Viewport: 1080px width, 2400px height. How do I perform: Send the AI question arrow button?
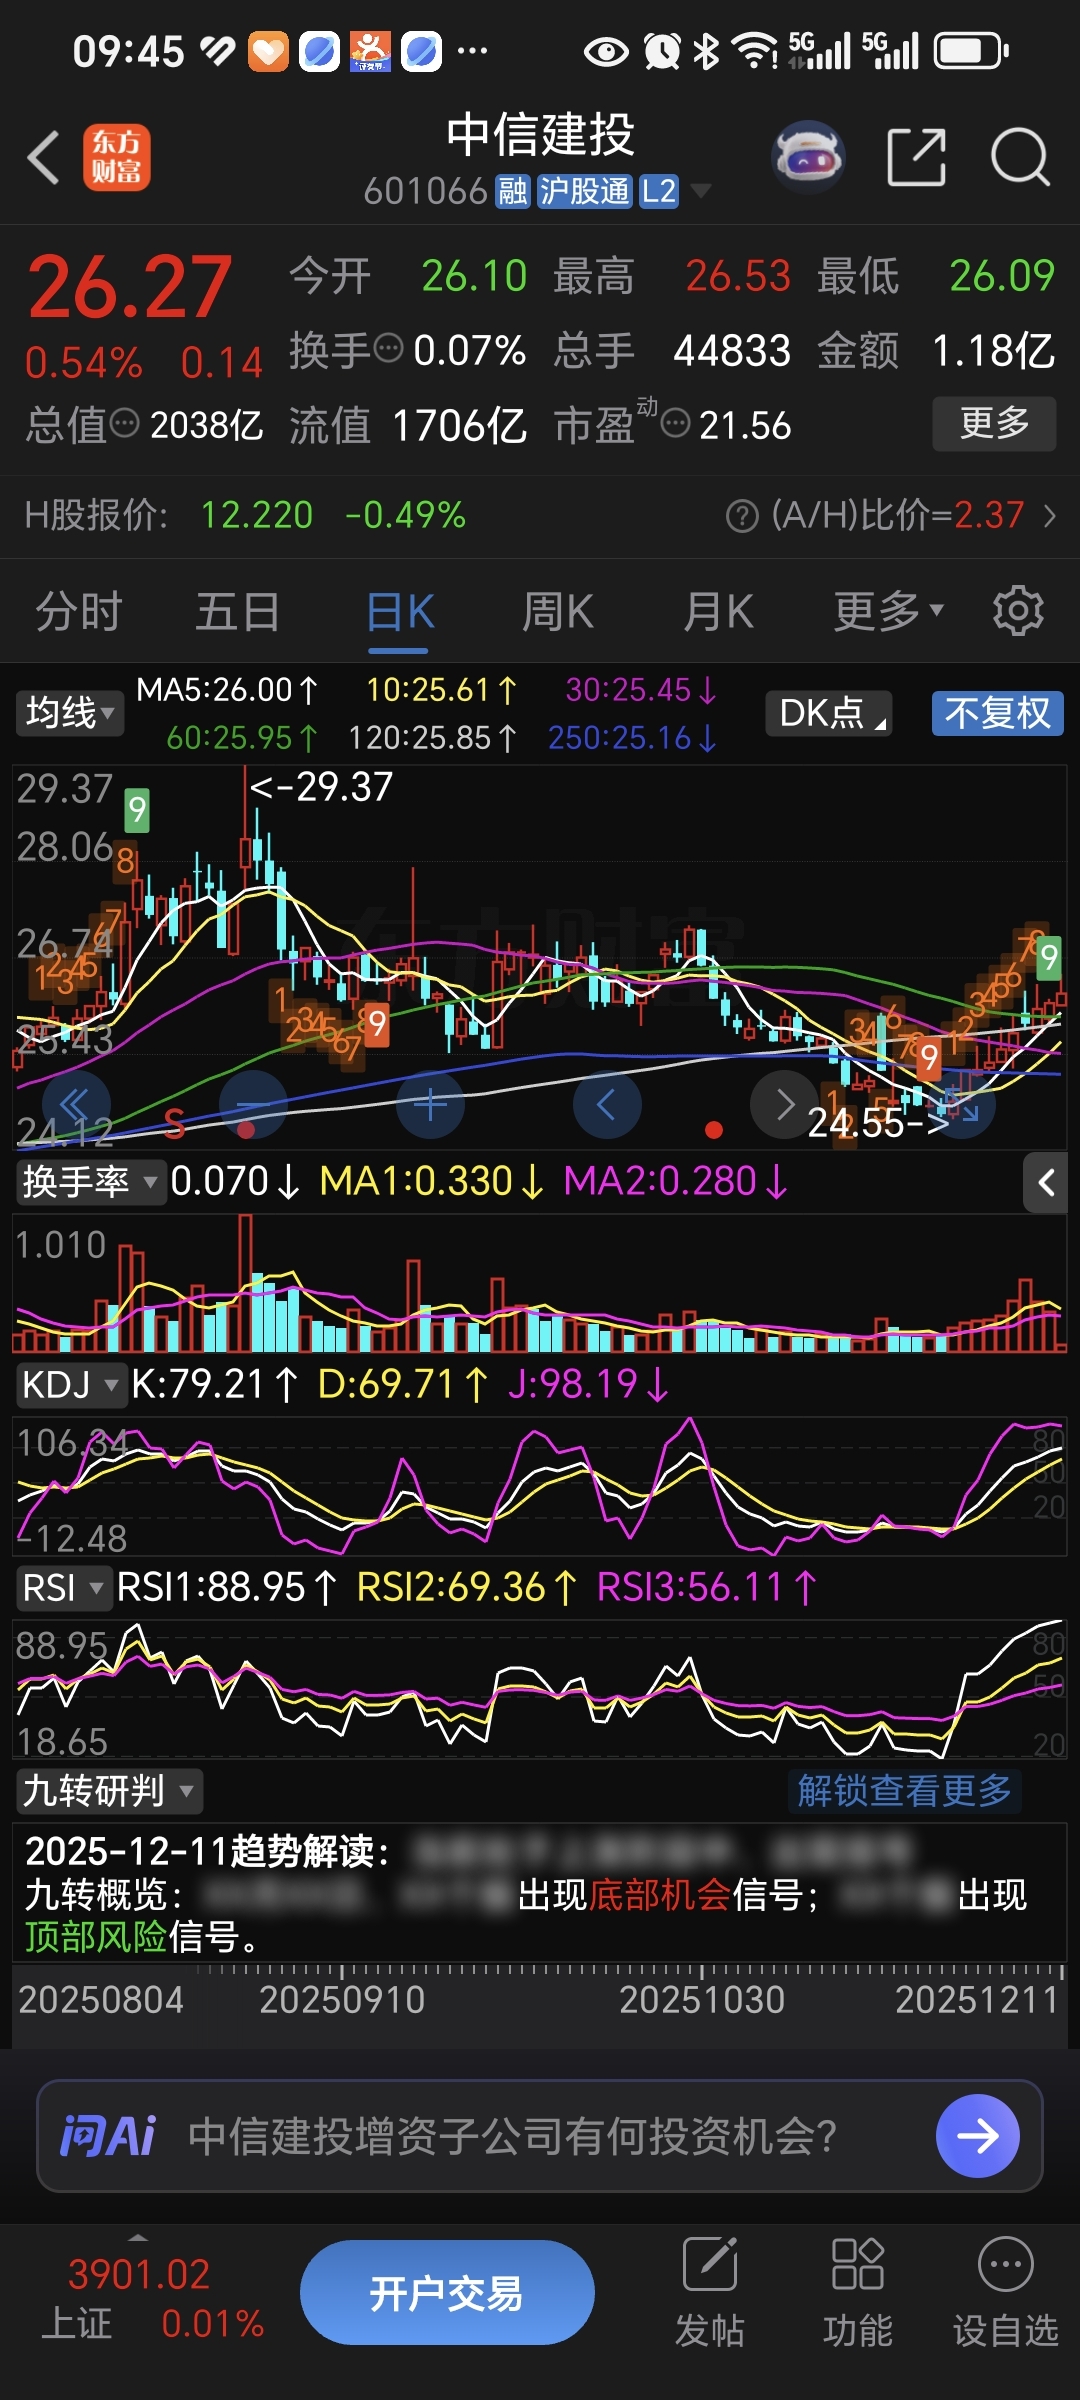(977, 2136)
